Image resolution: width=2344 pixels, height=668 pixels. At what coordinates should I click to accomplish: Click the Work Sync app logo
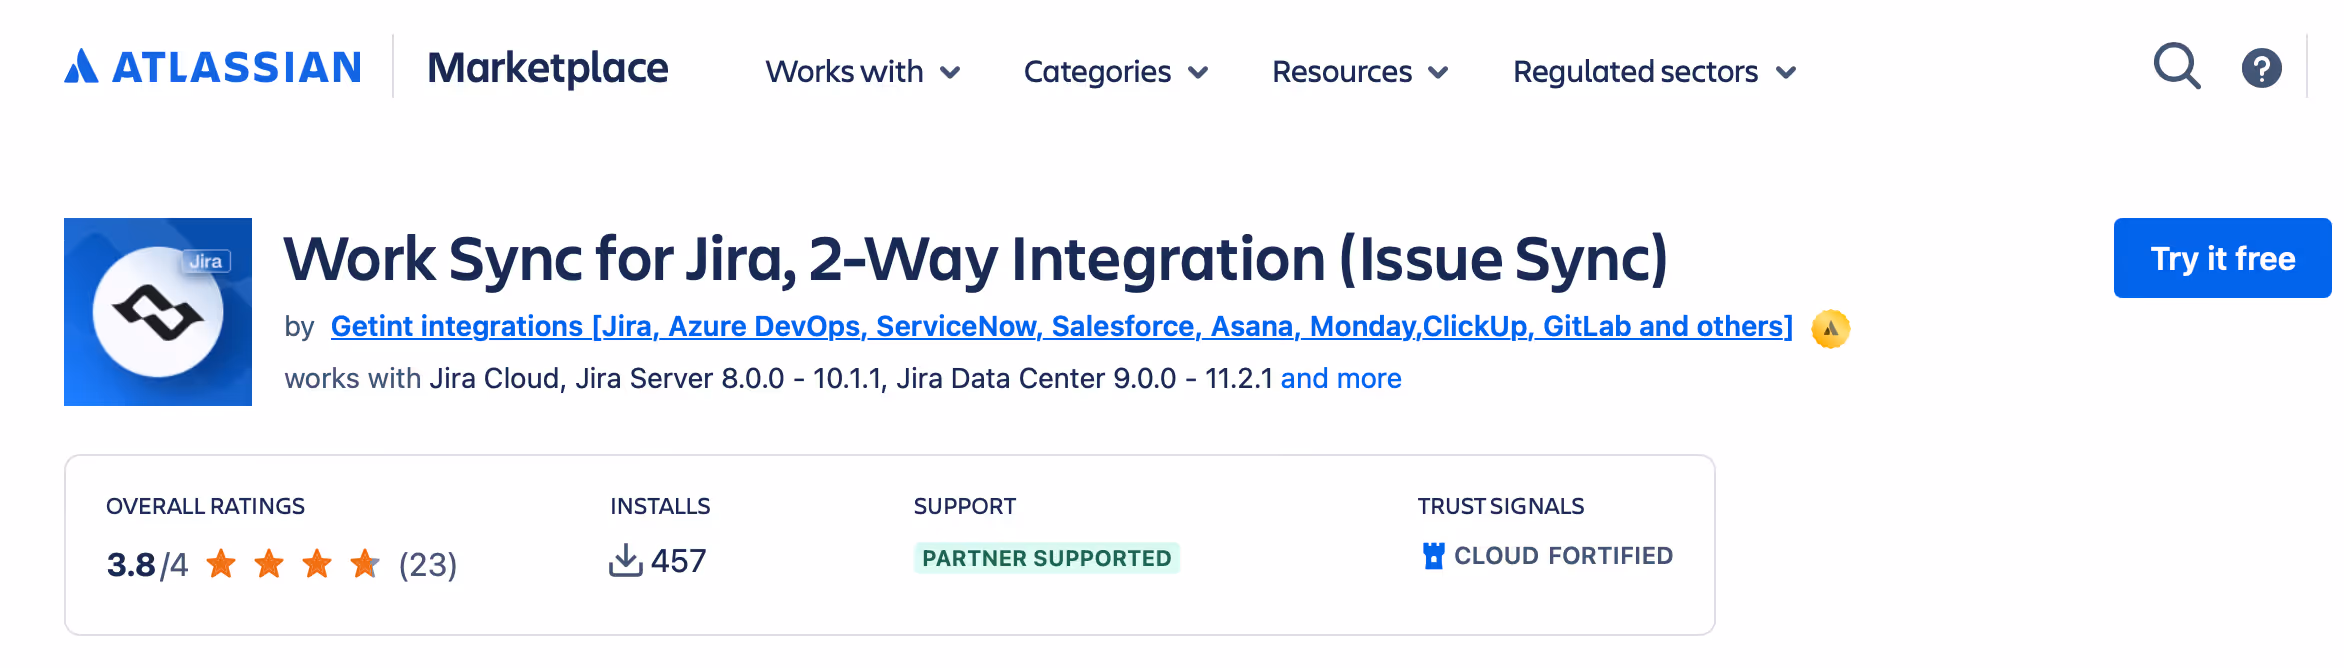(158, 311)
